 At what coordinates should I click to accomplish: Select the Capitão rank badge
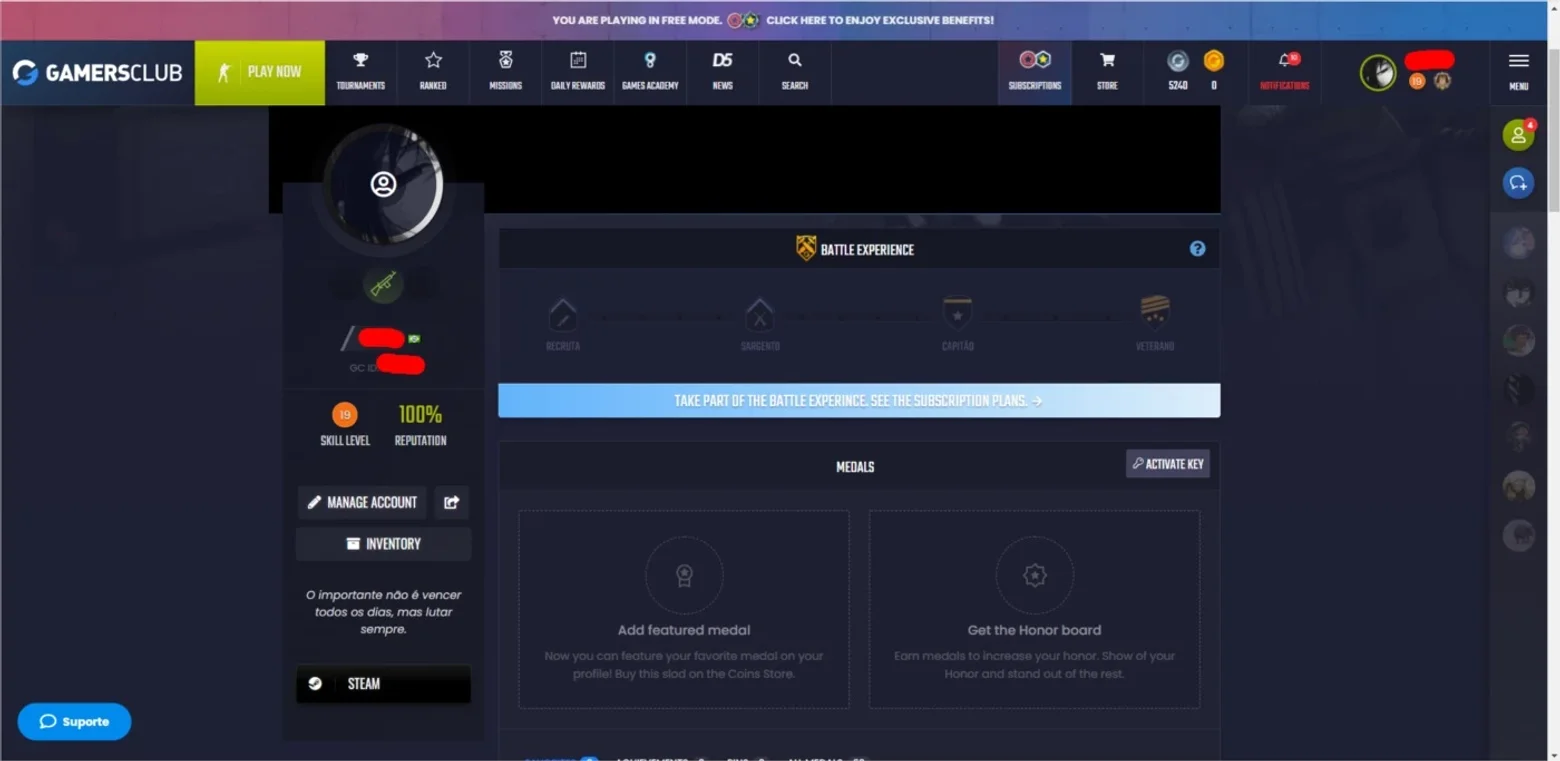point(957,314)
